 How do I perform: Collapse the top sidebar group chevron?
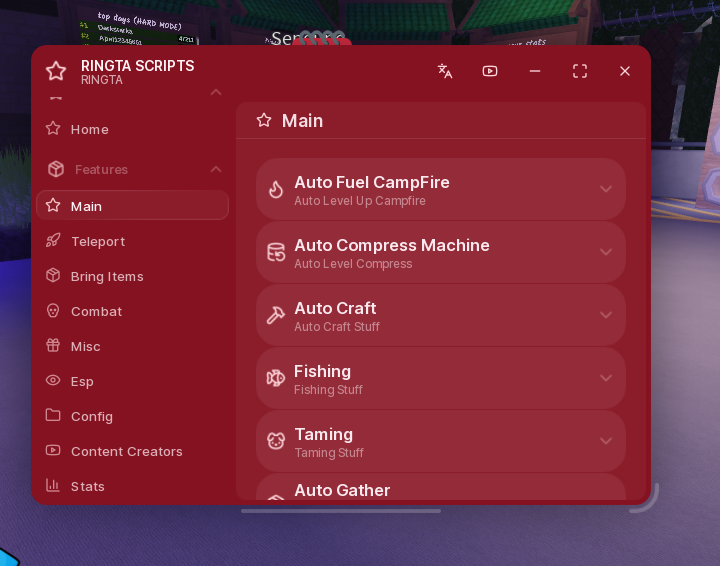pyautogui.click(x=216, y=92)
